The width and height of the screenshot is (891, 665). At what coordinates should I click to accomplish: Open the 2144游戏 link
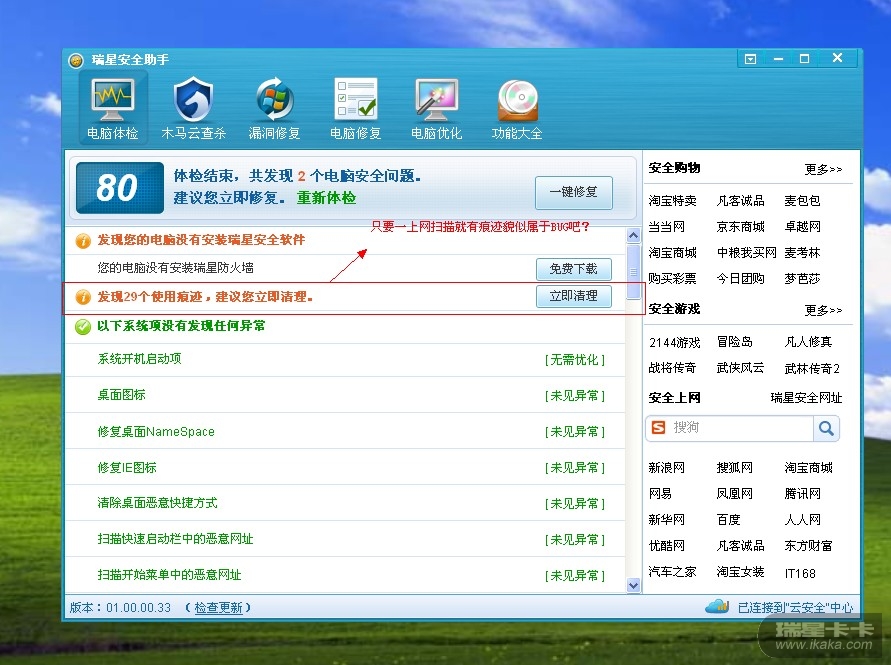(x=675, y=342)
